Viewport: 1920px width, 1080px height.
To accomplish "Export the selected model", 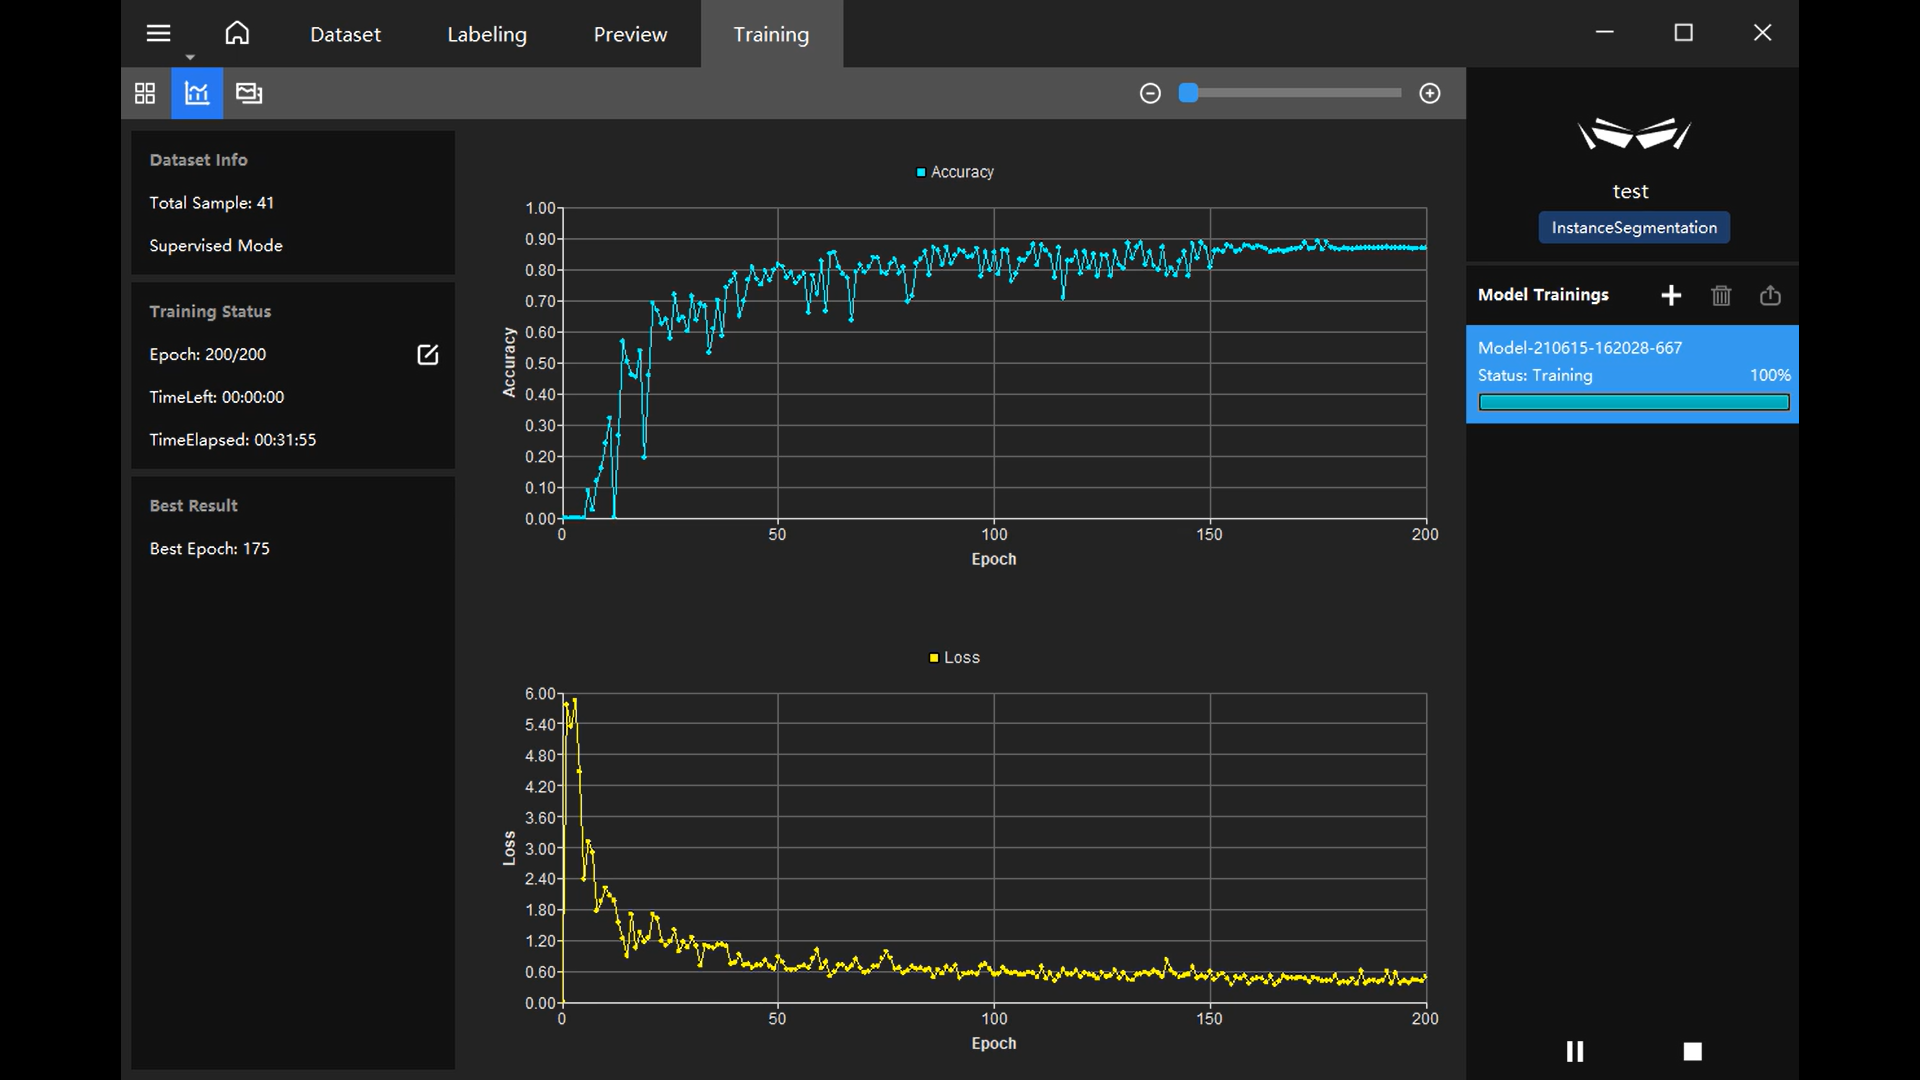I will 1770,295.
